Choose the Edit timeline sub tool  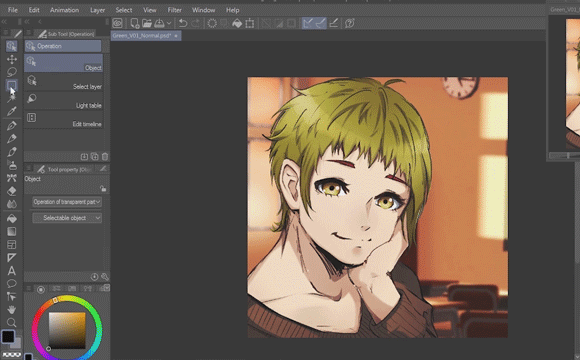coord(63,120)
